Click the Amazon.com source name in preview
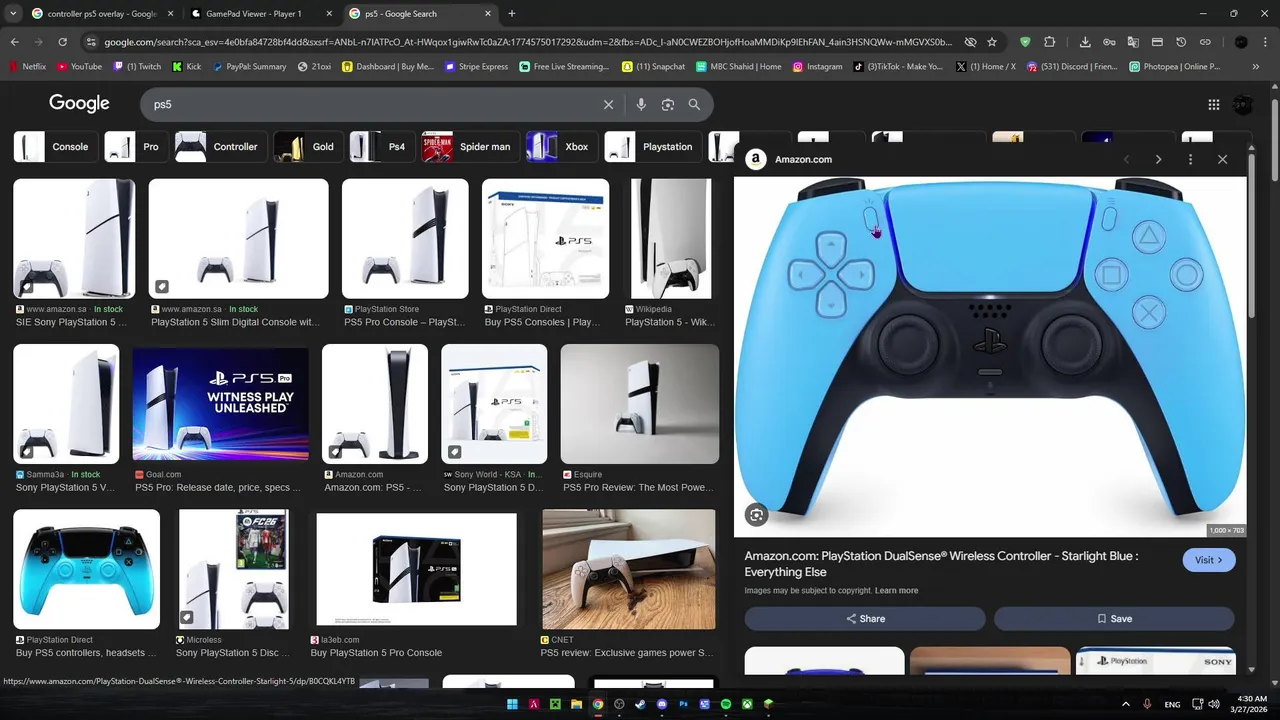The image size is (1280, 720). [x=803, y=159]
